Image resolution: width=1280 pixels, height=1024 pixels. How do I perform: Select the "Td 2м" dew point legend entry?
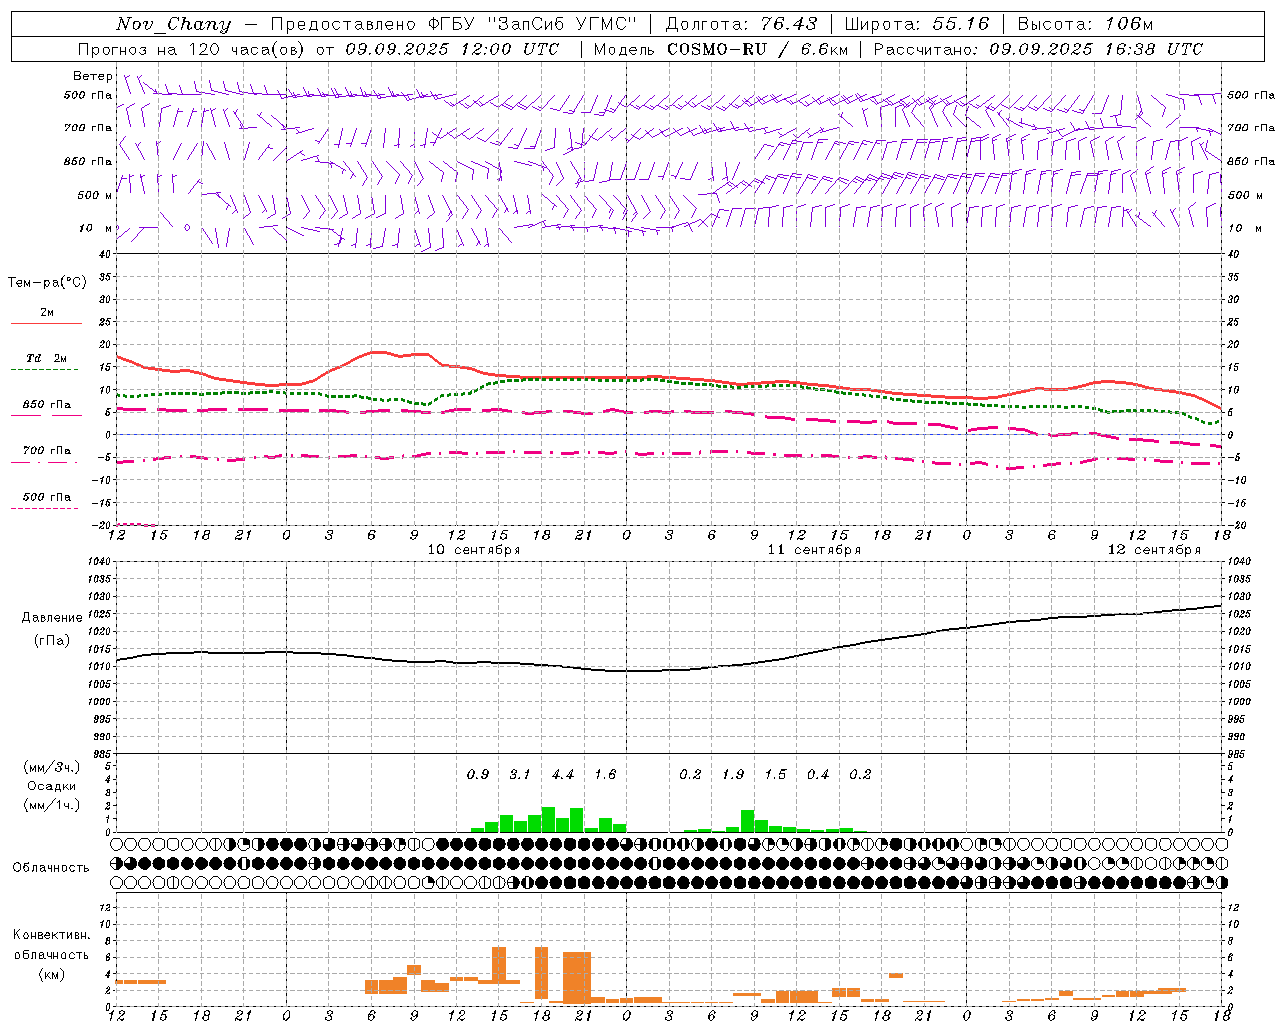47,358
